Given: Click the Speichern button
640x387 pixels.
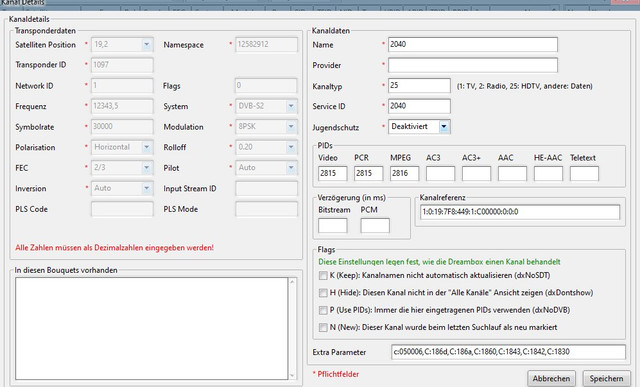Looking at the screenshot, I should pyautogui.click(x=606, y=378).
